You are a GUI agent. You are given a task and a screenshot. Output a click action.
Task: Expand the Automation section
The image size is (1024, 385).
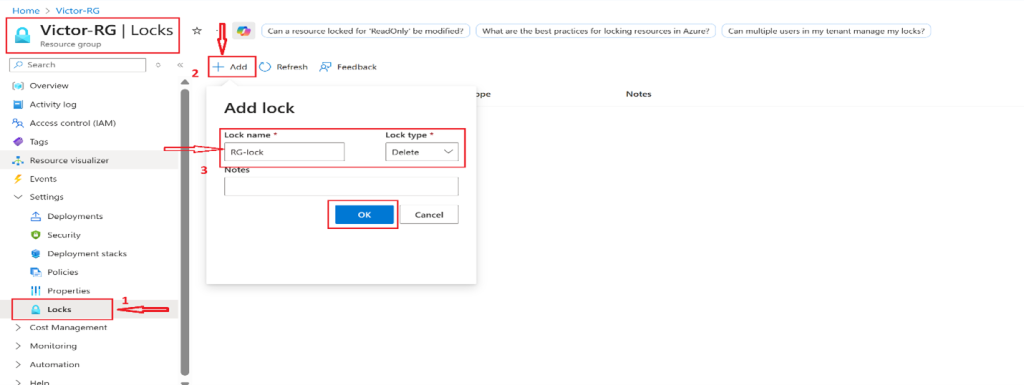click(x=18, y=365)
